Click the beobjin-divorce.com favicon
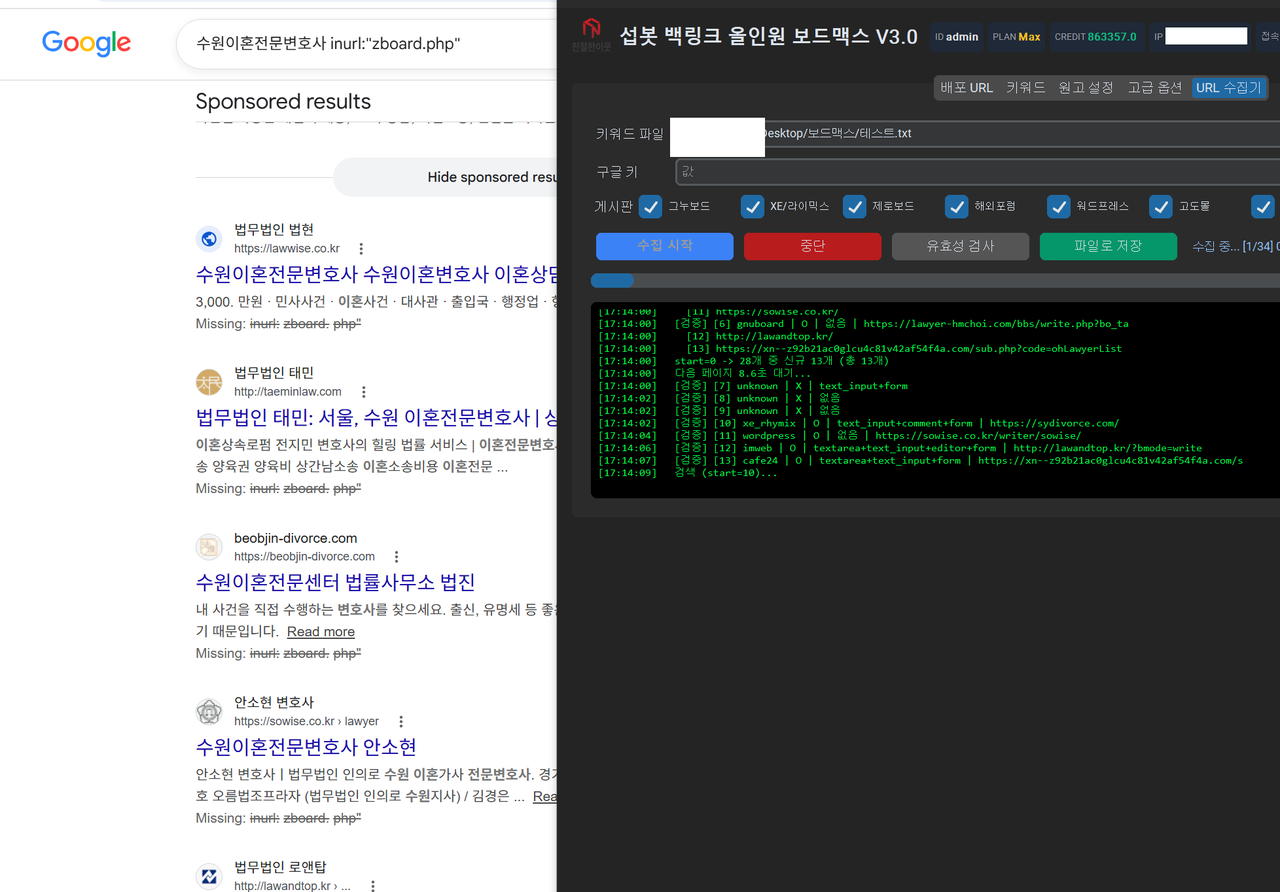Viewport: 1280px width, 892px height. (209, 547)
